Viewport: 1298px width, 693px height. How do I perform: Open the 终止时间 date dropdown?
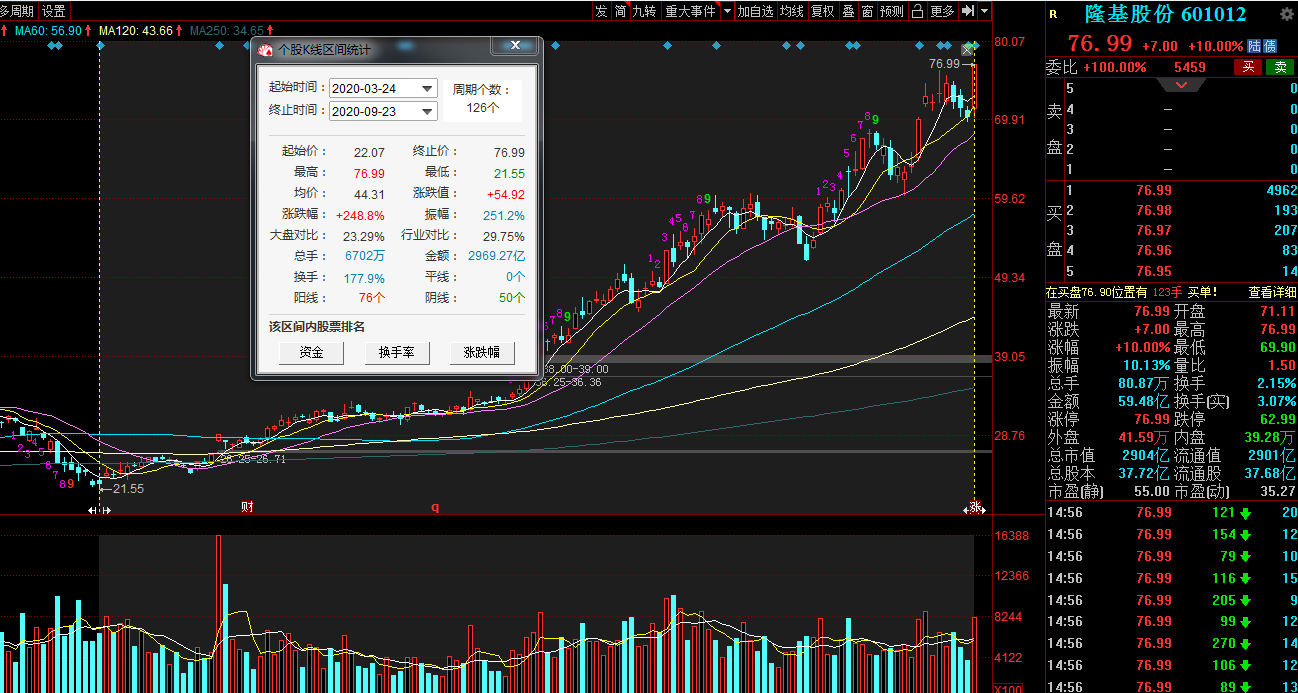click(x=428, y=111)
